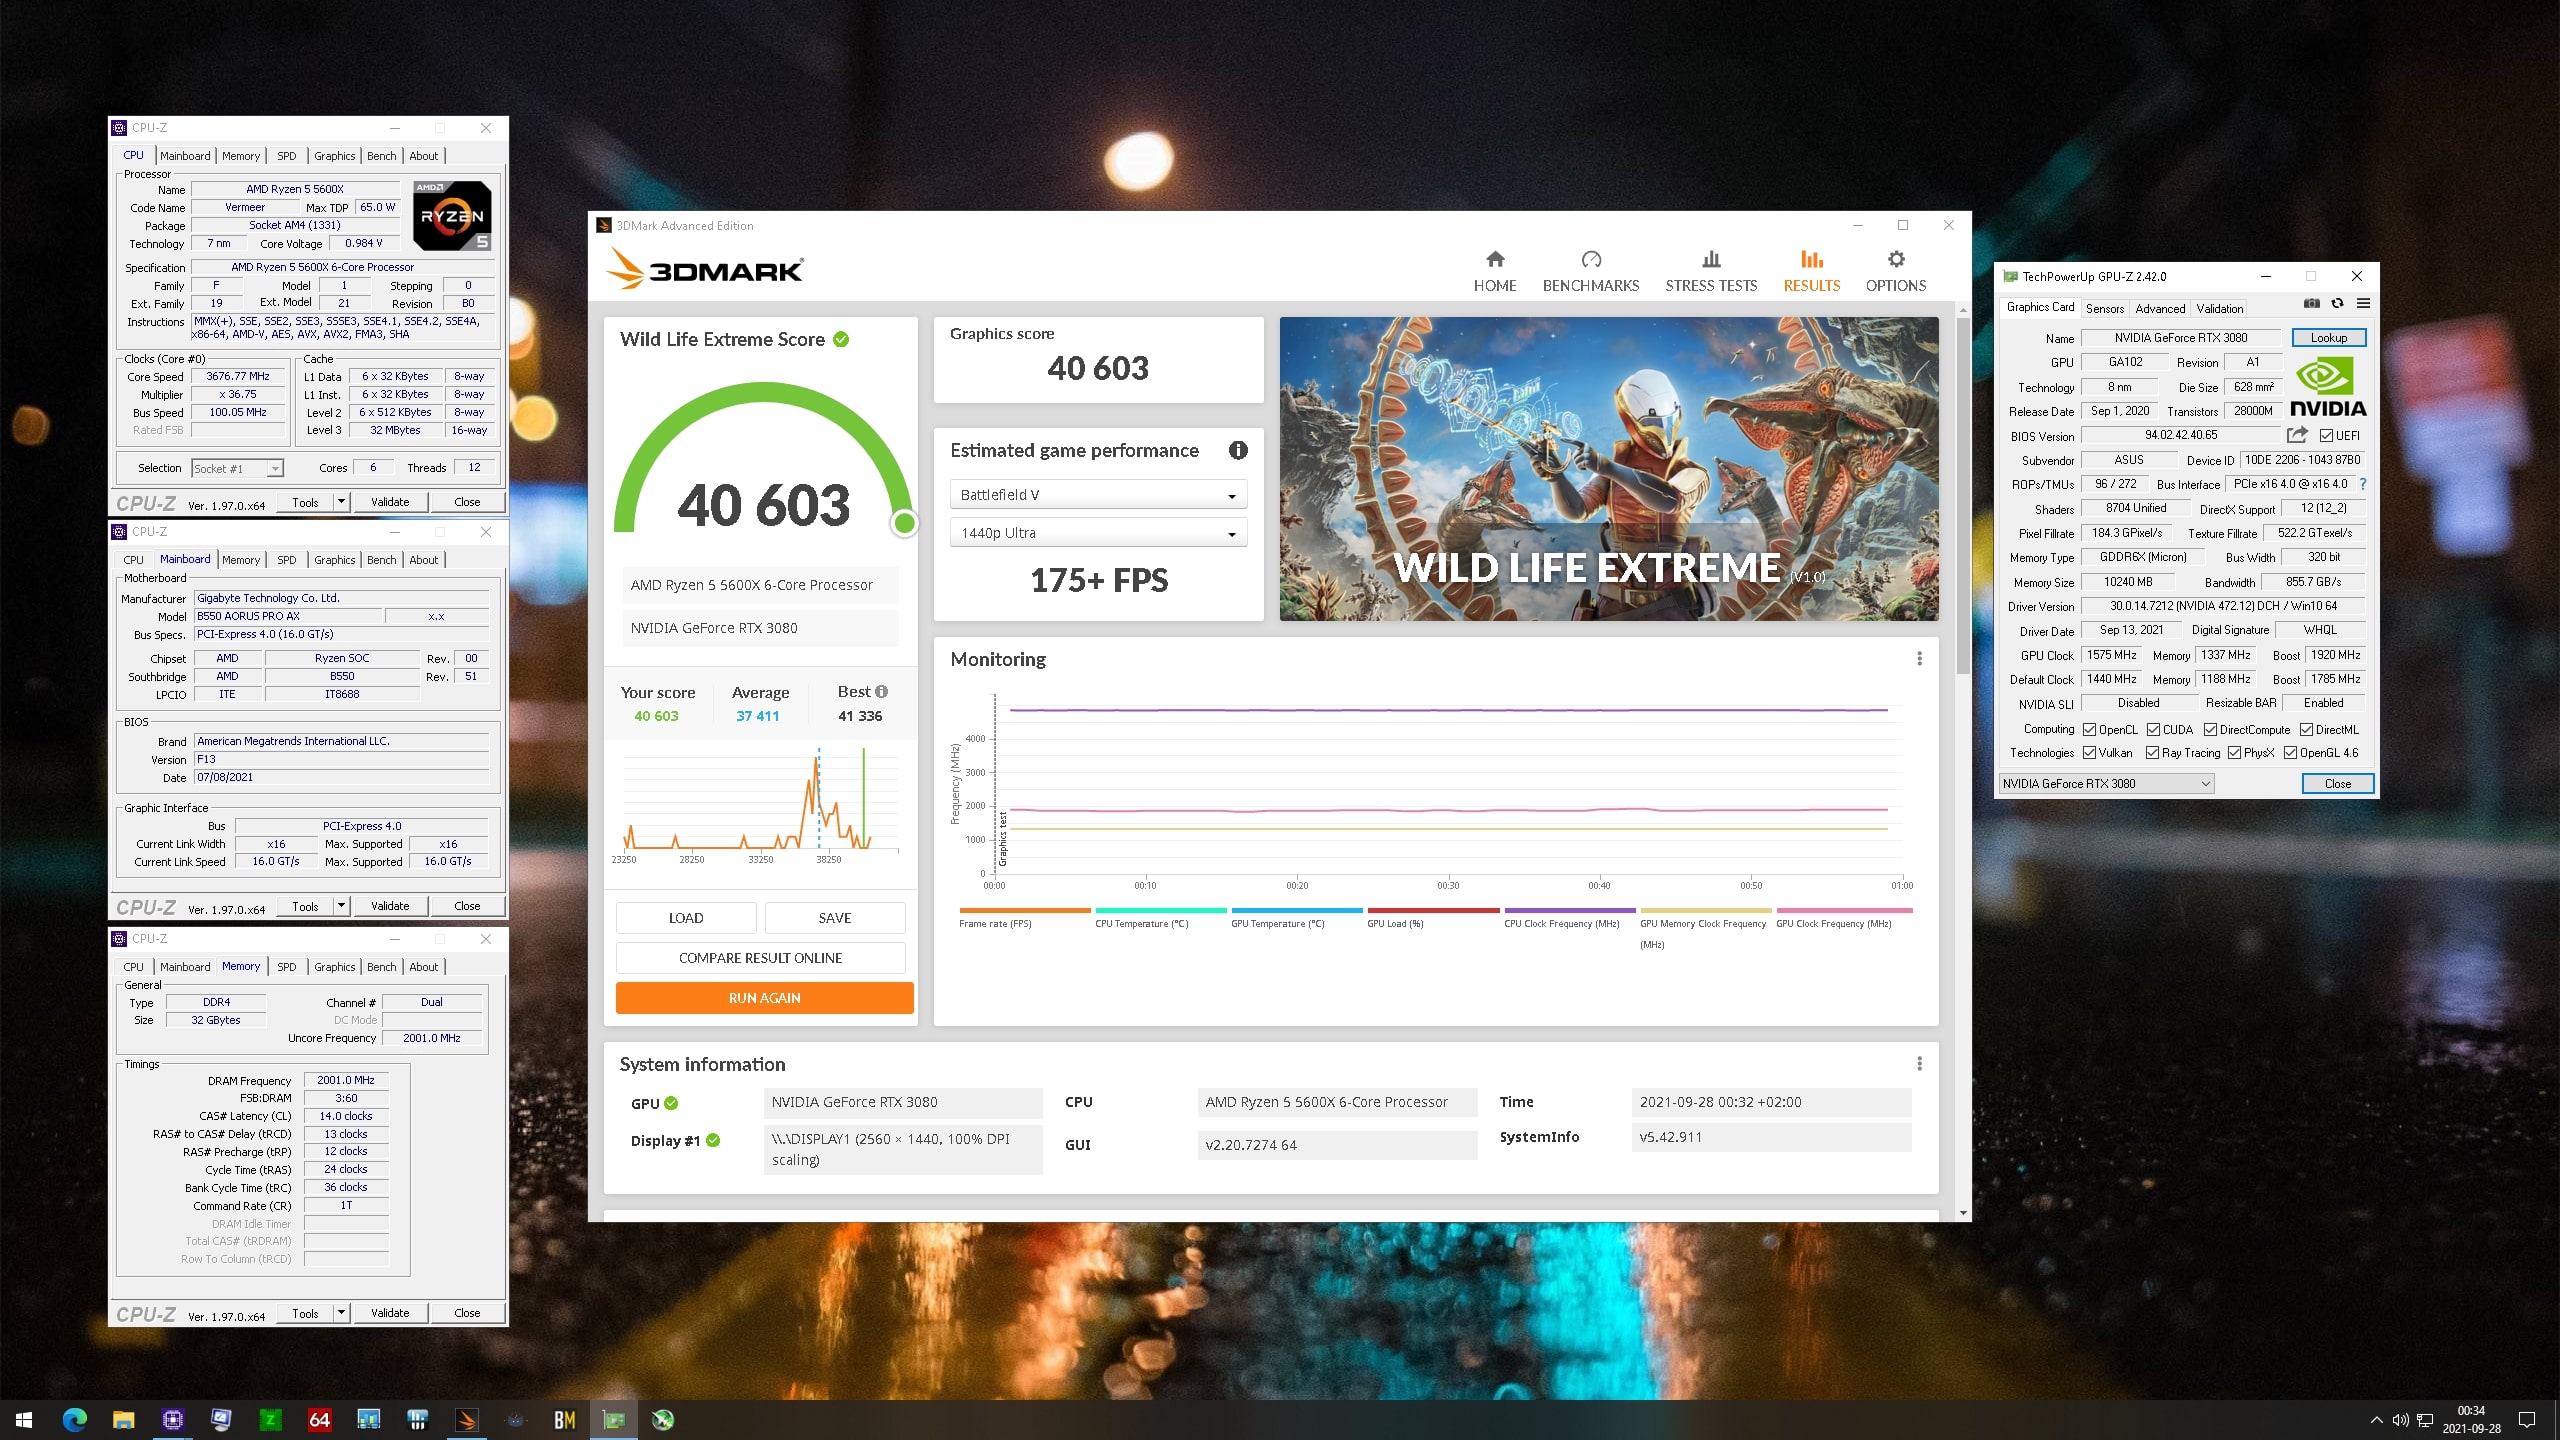The width and height of the screenshot is (2560, 1440).
Task: Click the GPU-Z refresh icon
Action: tap(2337, 303)
